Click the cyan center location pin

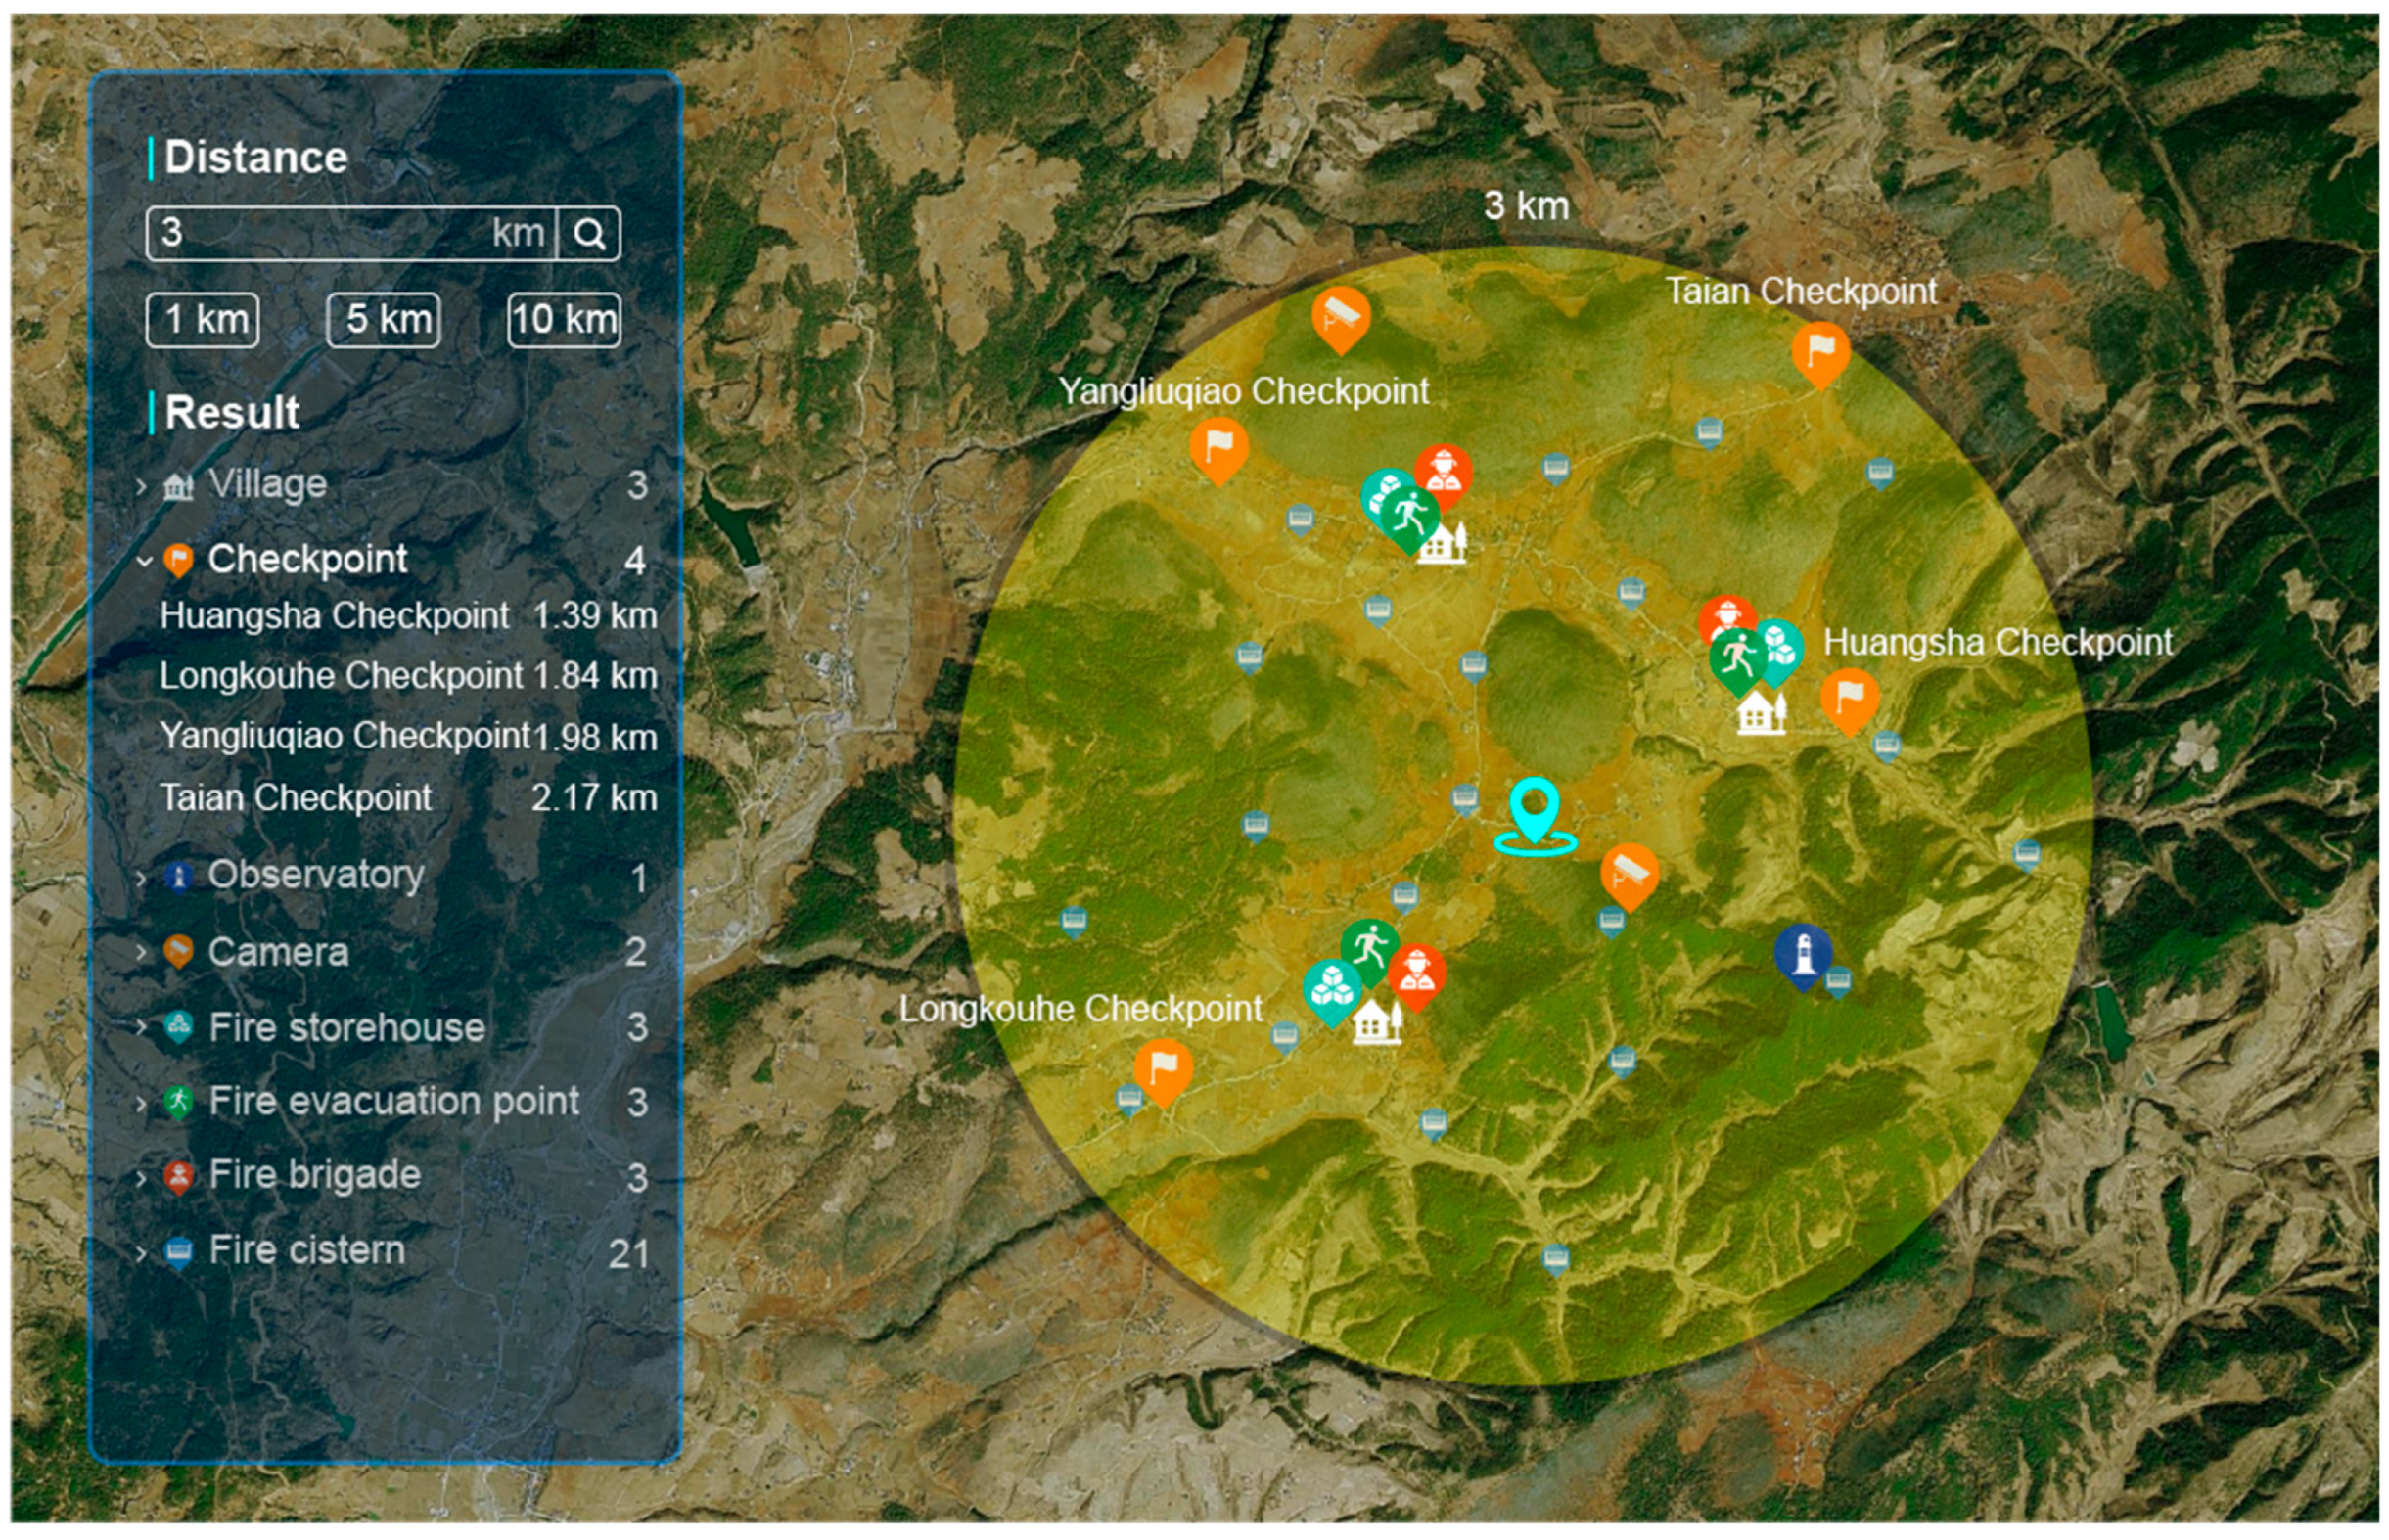pyautogui.click(x=1534, y=810)
